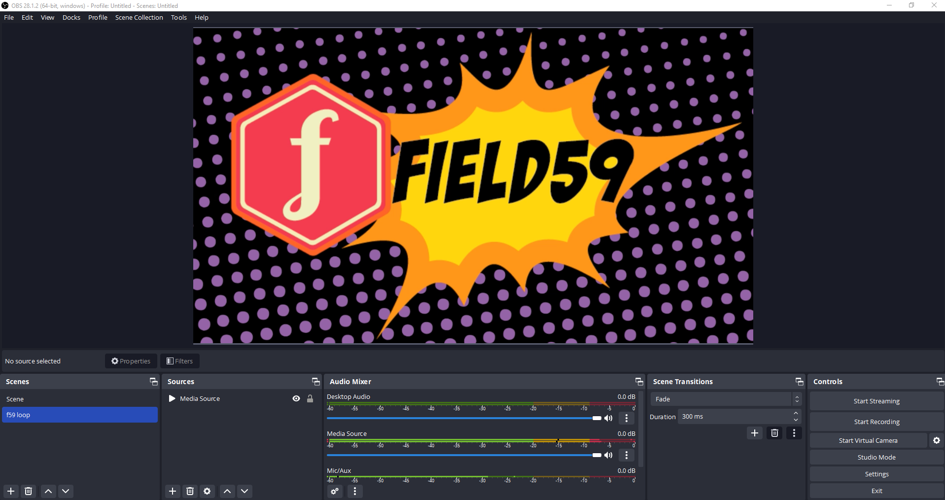Screen dimensions: 945x500
Task: Click Start Recording button
Action: pyautogui.click(x=876, y=421)
